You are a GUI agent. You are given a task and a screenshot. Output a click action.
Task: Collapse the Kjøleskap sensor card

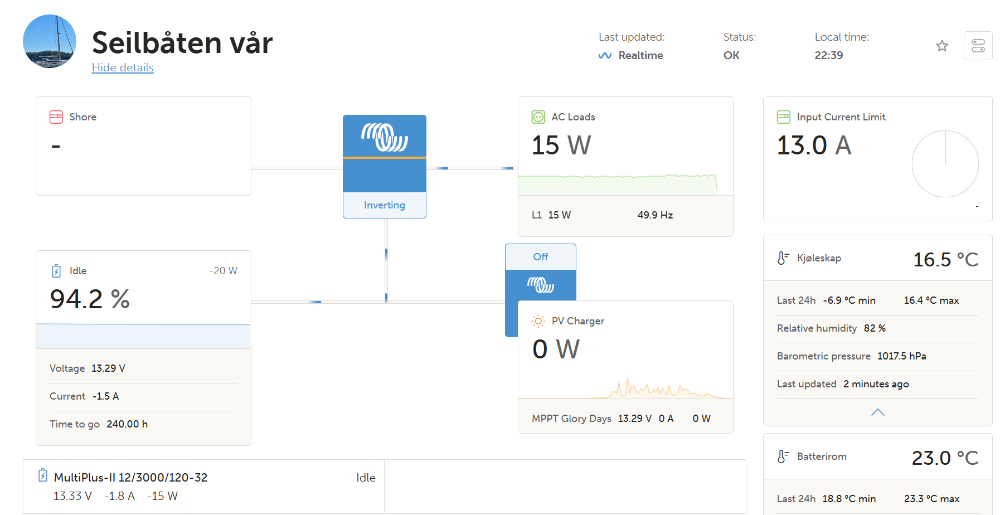878,412
